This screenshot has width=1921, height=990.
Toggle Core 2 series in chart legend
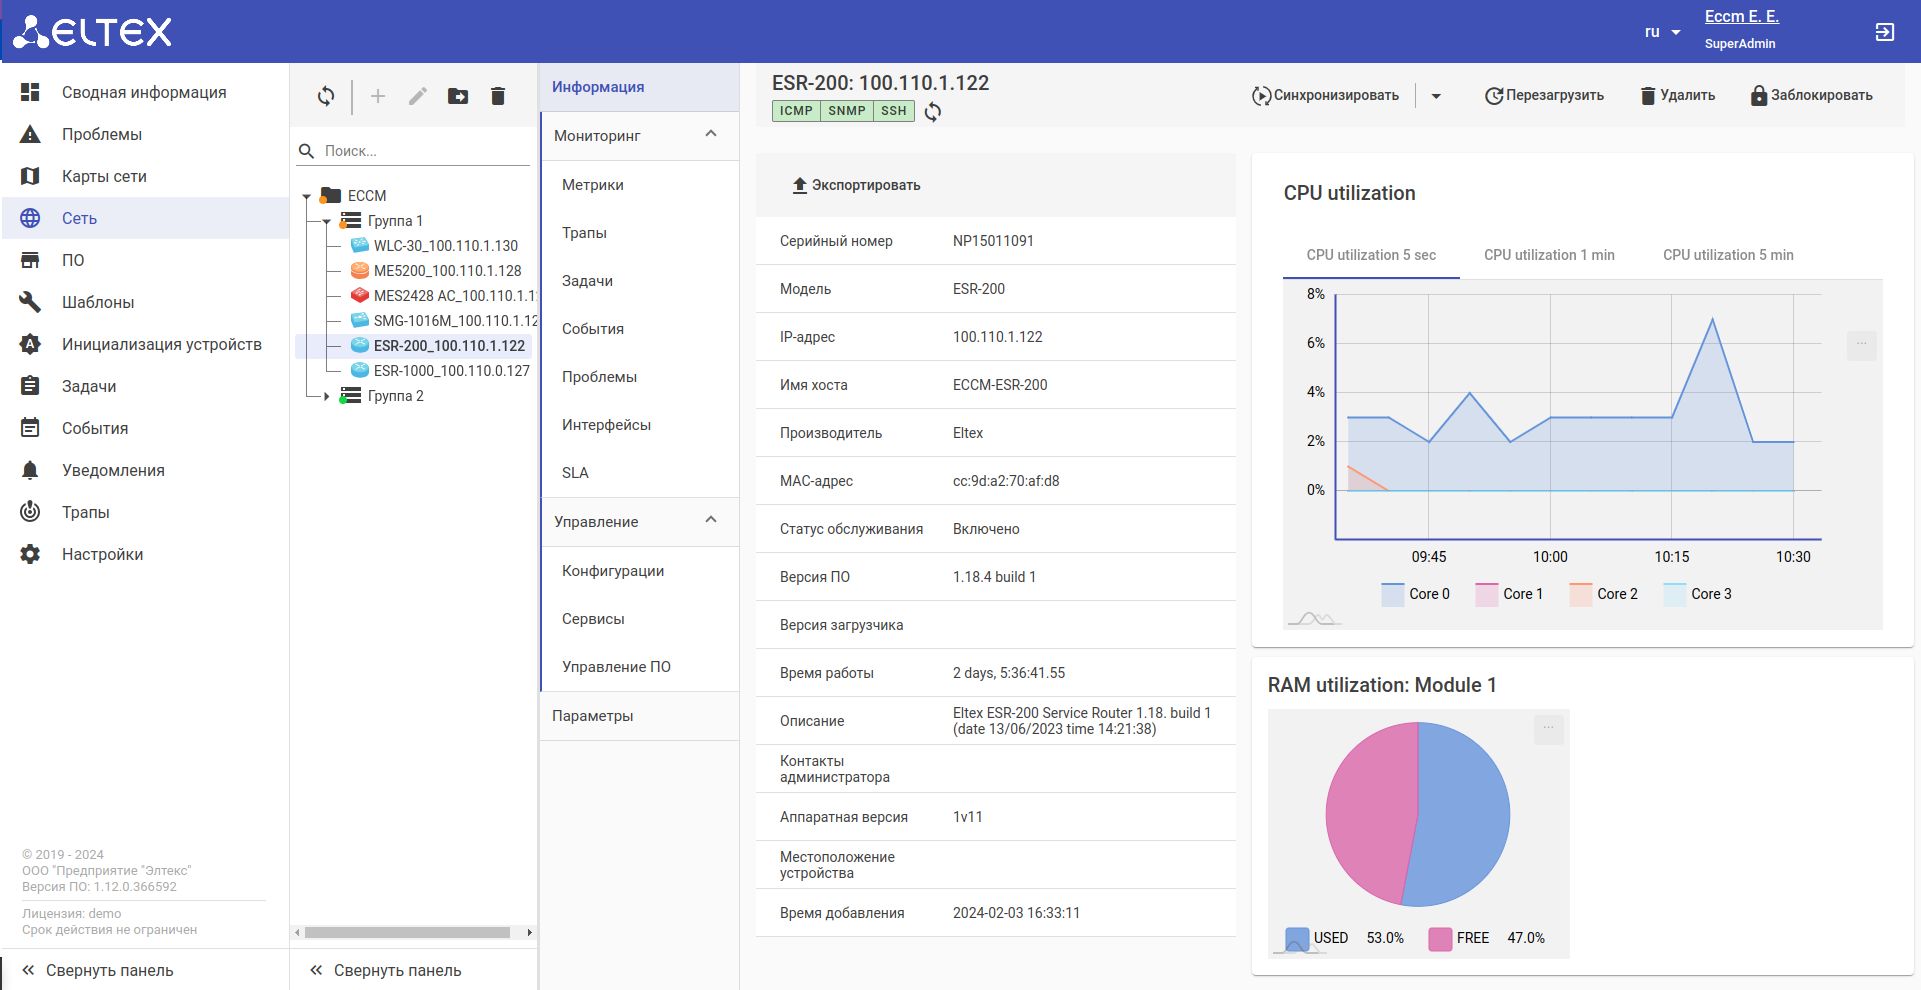pyautogui.click(x=1603, y=594)
